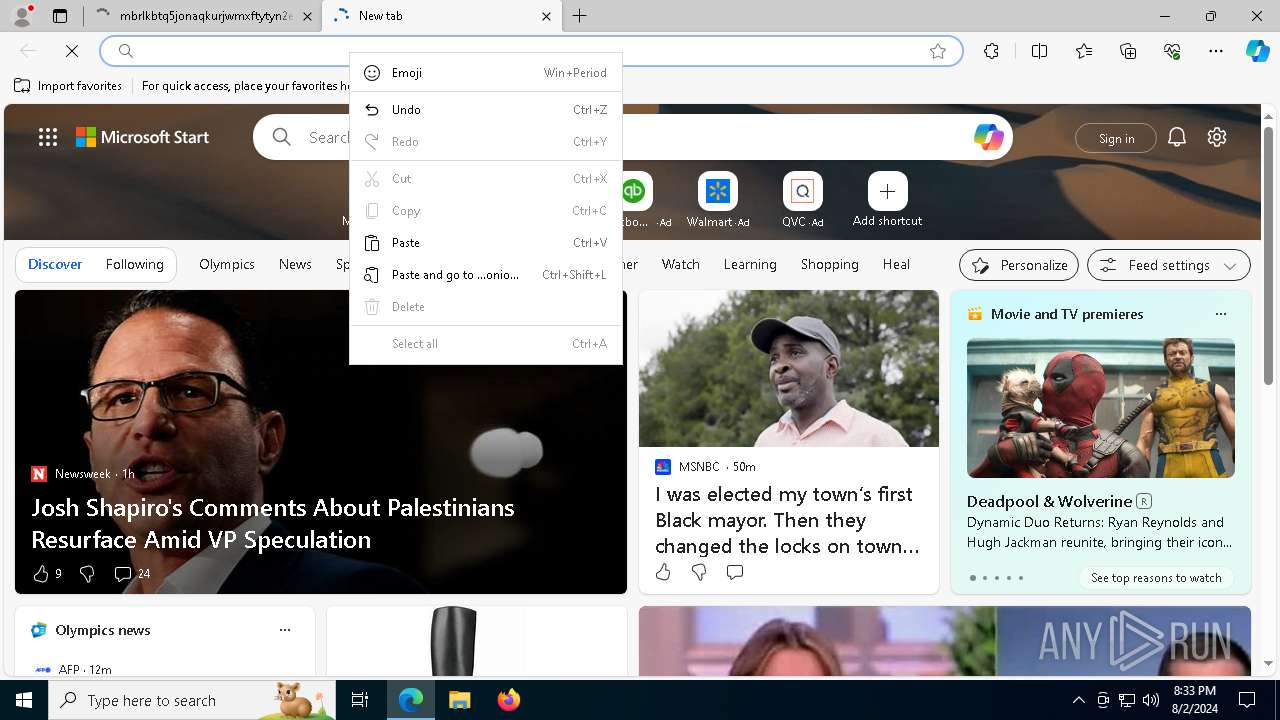This screenshot has height=720, width=1280.
Task: Open the Learning feed category
Action: (750, 264)
